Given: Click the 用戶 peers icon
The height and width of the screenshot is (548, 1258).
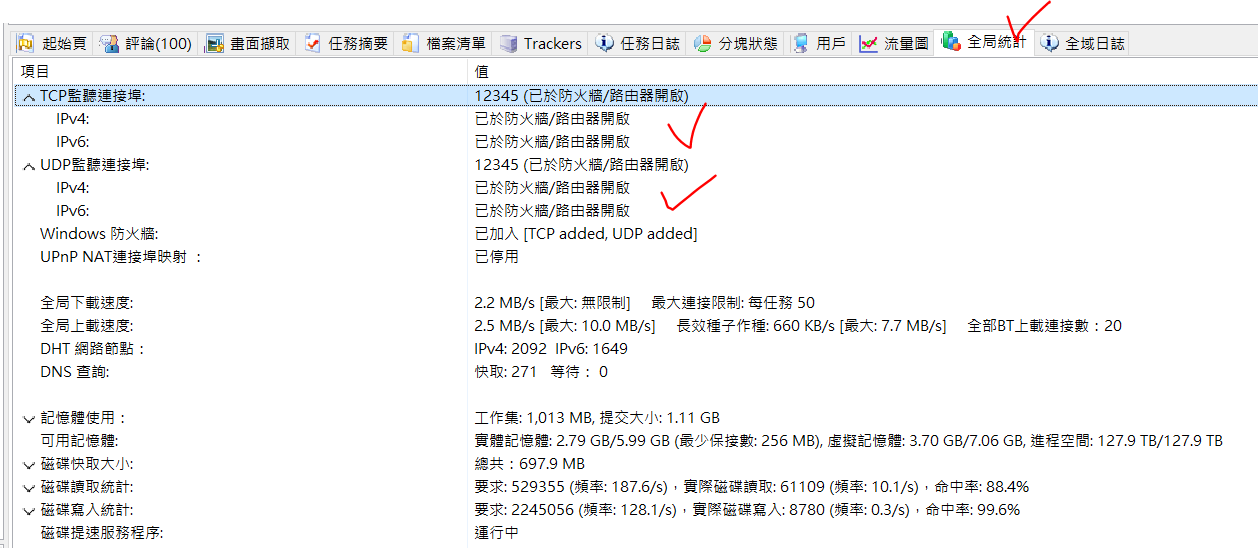Looking at the screenshot, I should tap(800, 43).
